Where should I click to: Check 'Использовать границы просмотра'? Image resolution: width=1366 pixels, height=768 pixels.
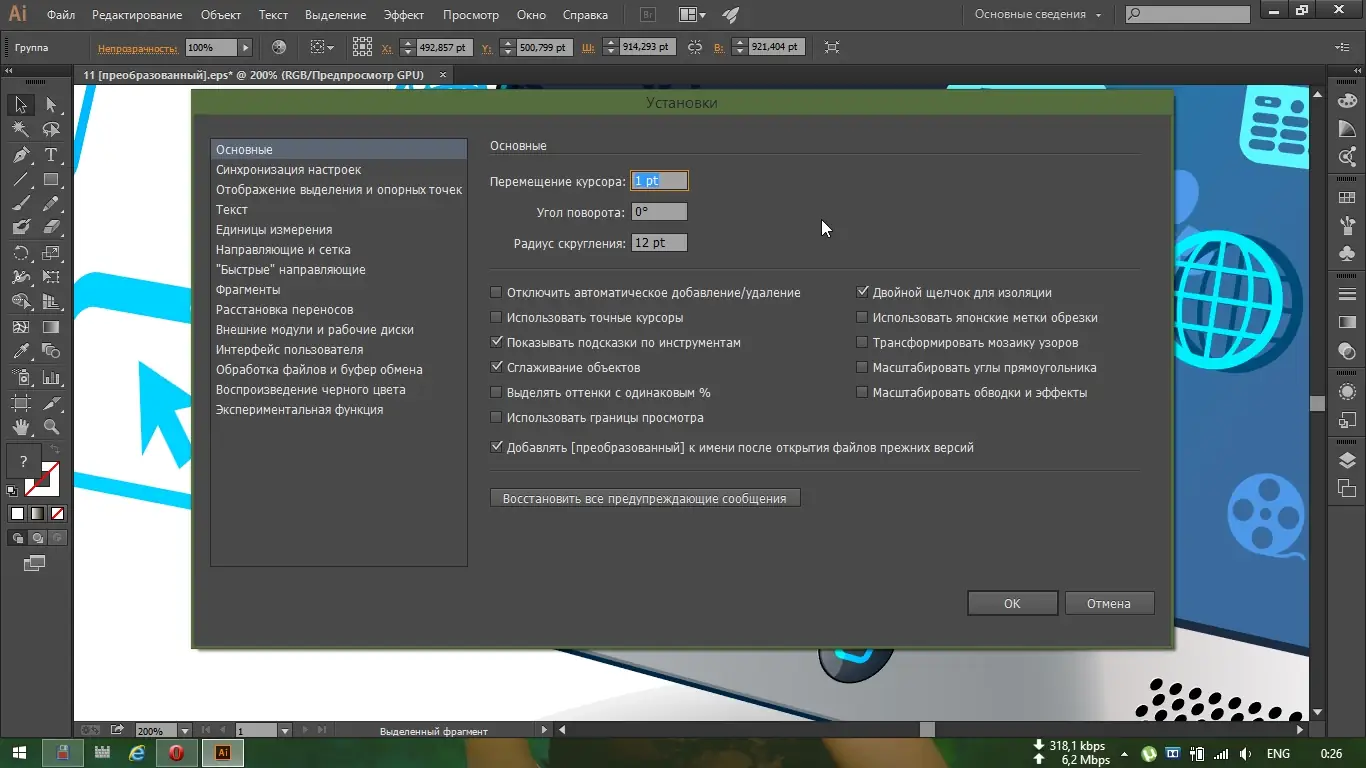tap(496, 418)
